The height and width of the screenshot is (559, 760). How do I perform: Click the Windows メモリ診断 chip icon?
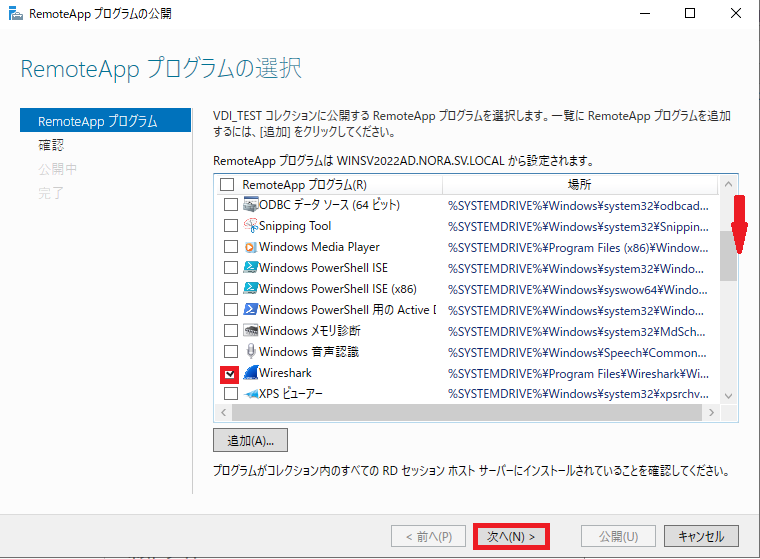(250, 331)
